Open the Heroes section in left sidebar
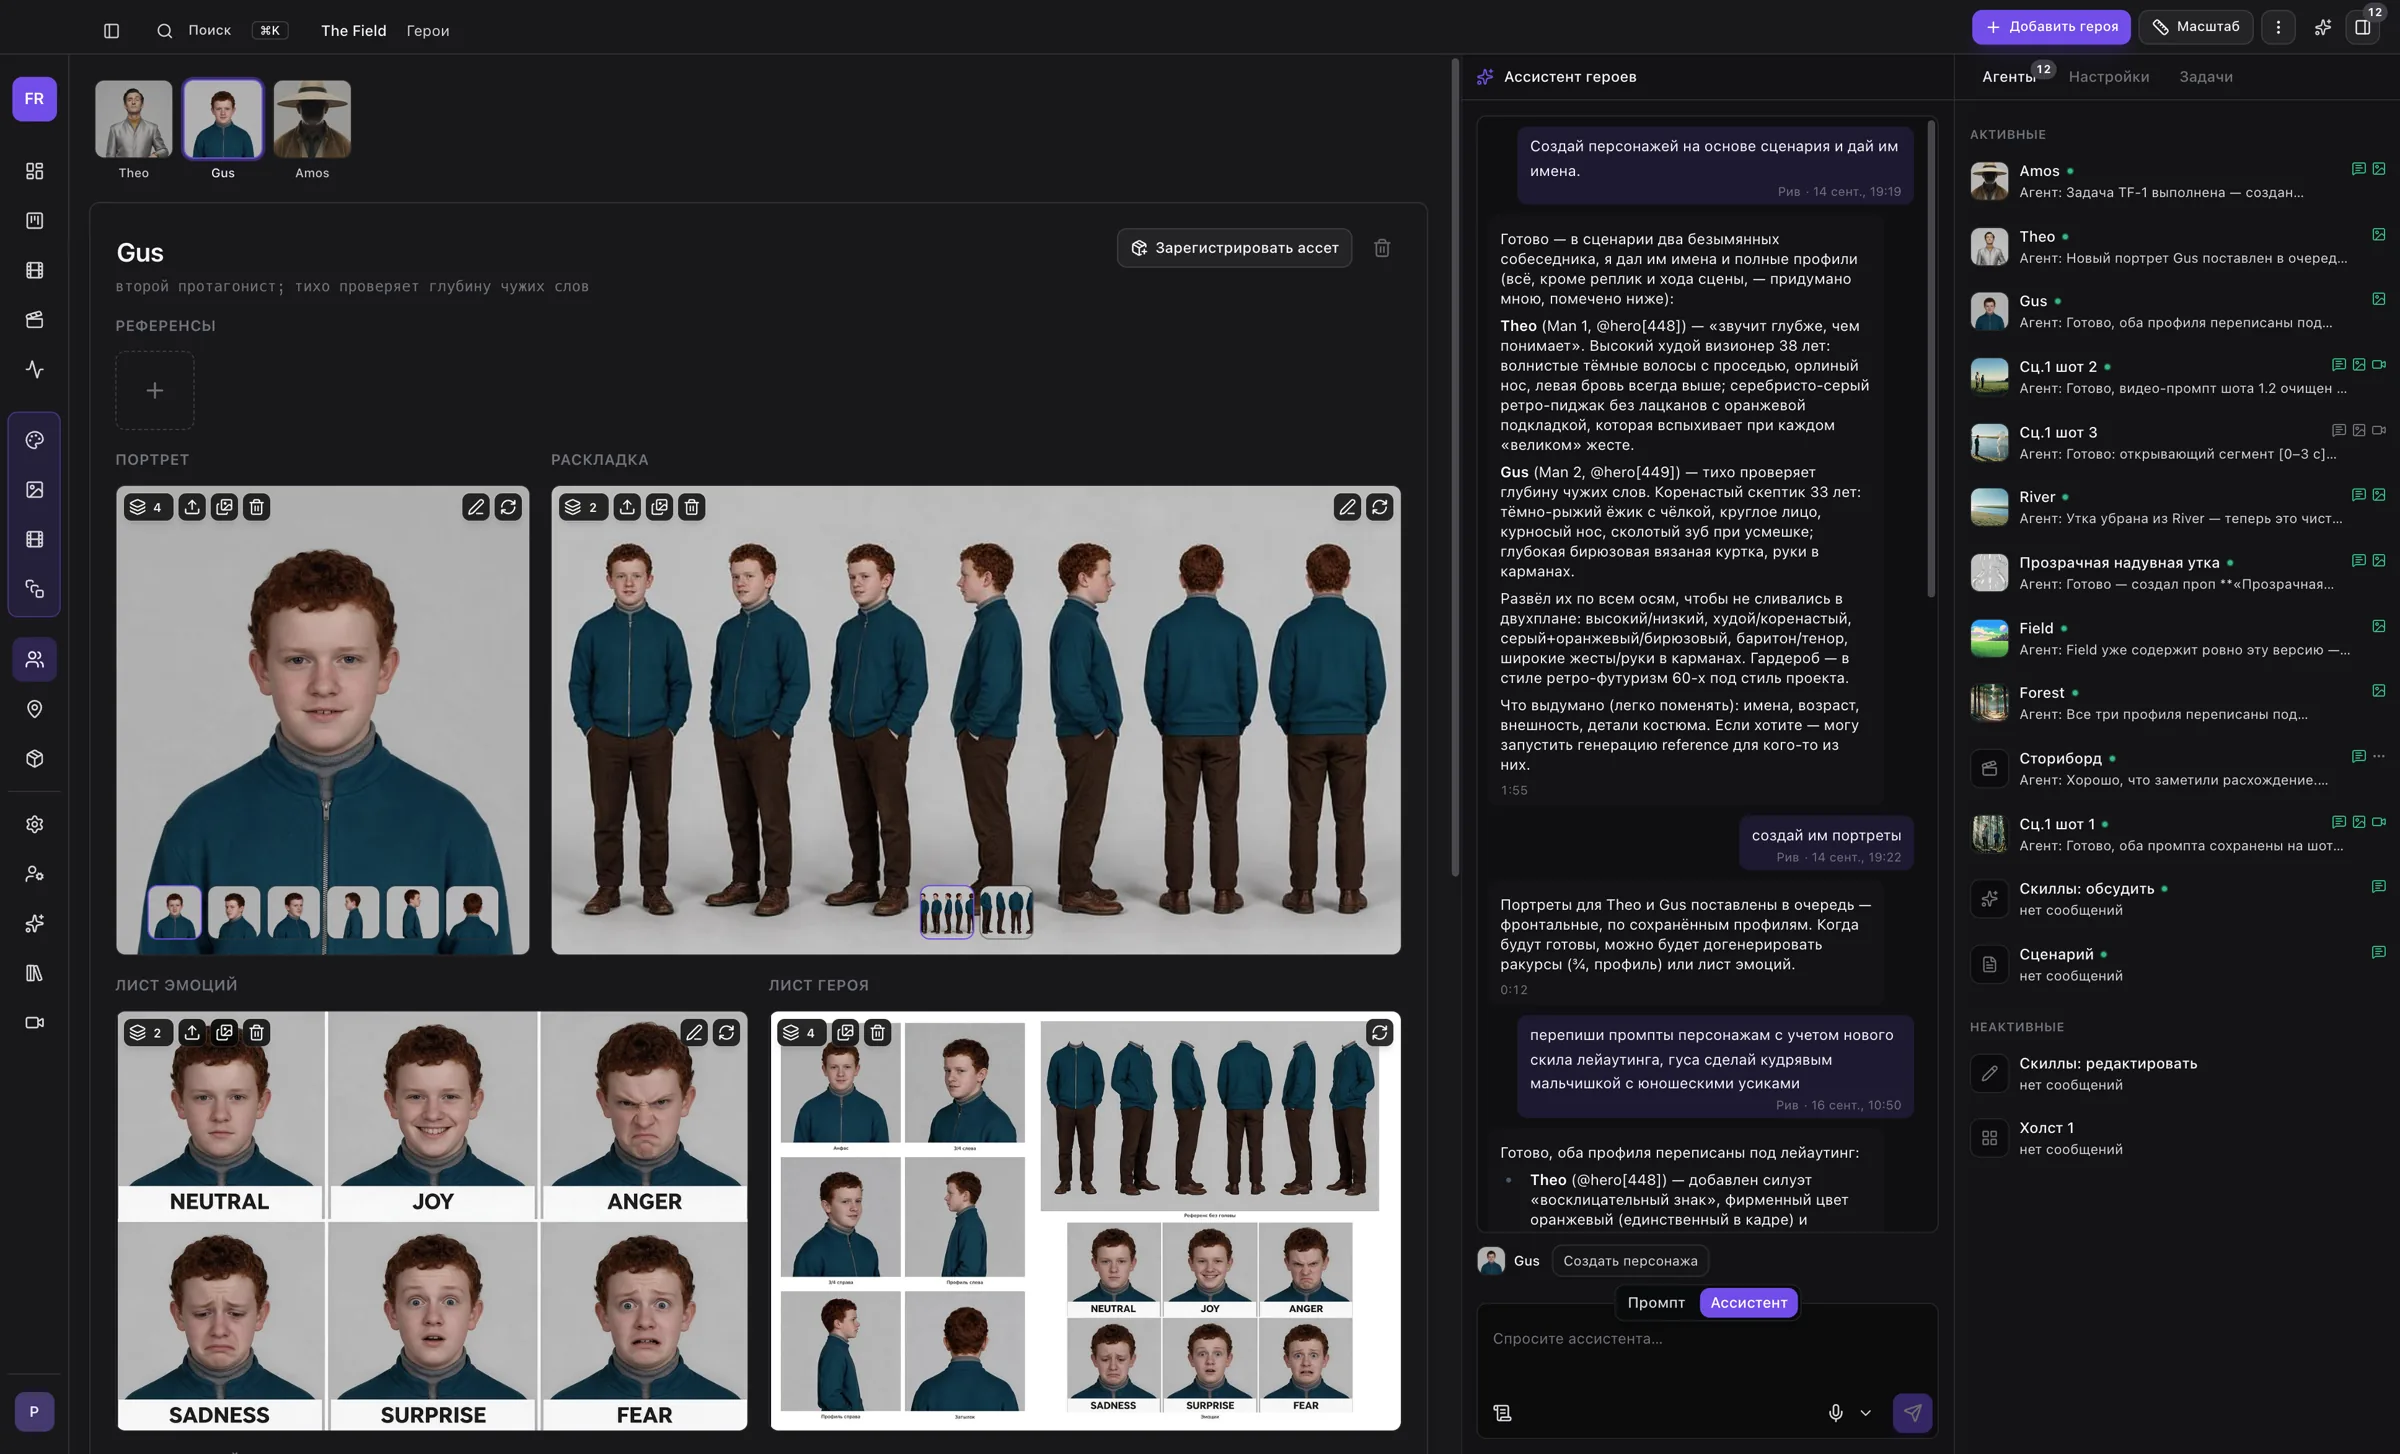This screenshot has width=2400, height=1454. [x=35, y=659]
